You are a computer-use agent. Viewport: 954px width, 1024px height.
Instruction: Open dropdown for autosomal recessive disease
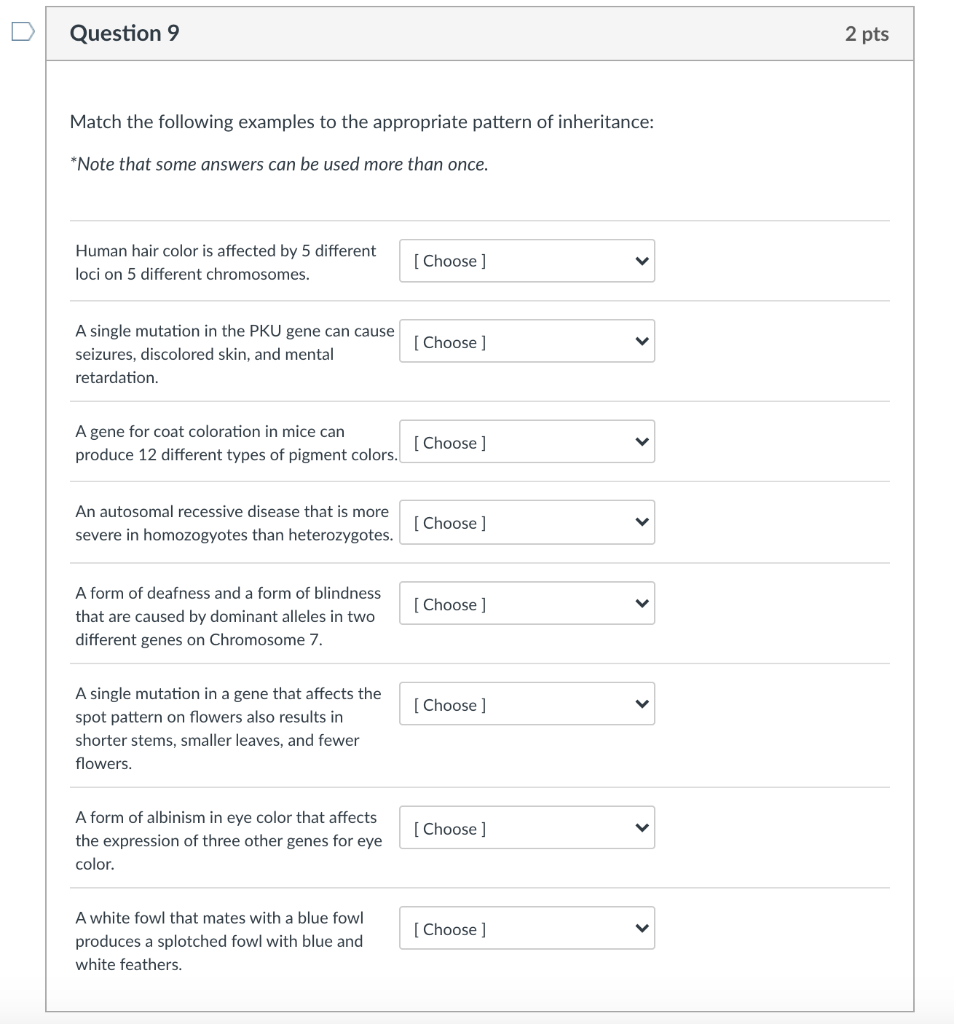(527, 523)
